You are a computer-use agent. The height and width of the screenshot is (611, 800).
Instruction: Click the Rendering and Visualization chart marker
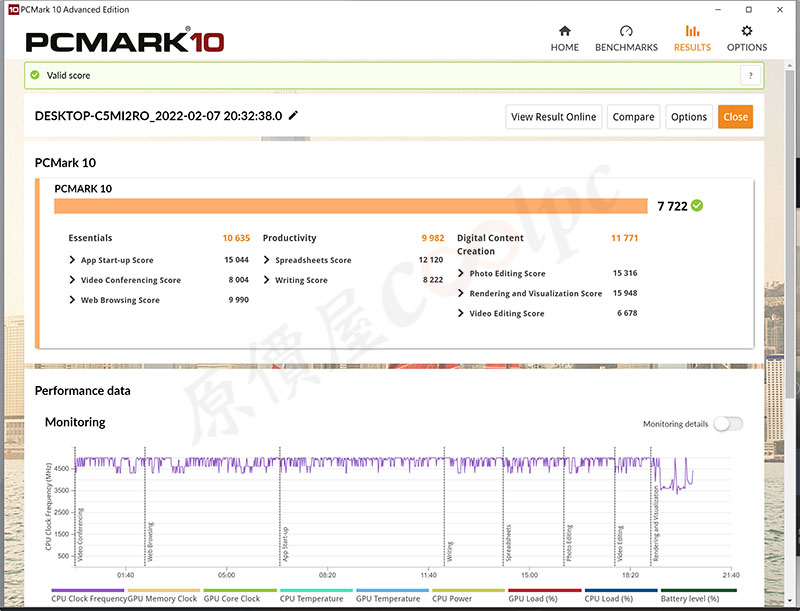point(656,523)
